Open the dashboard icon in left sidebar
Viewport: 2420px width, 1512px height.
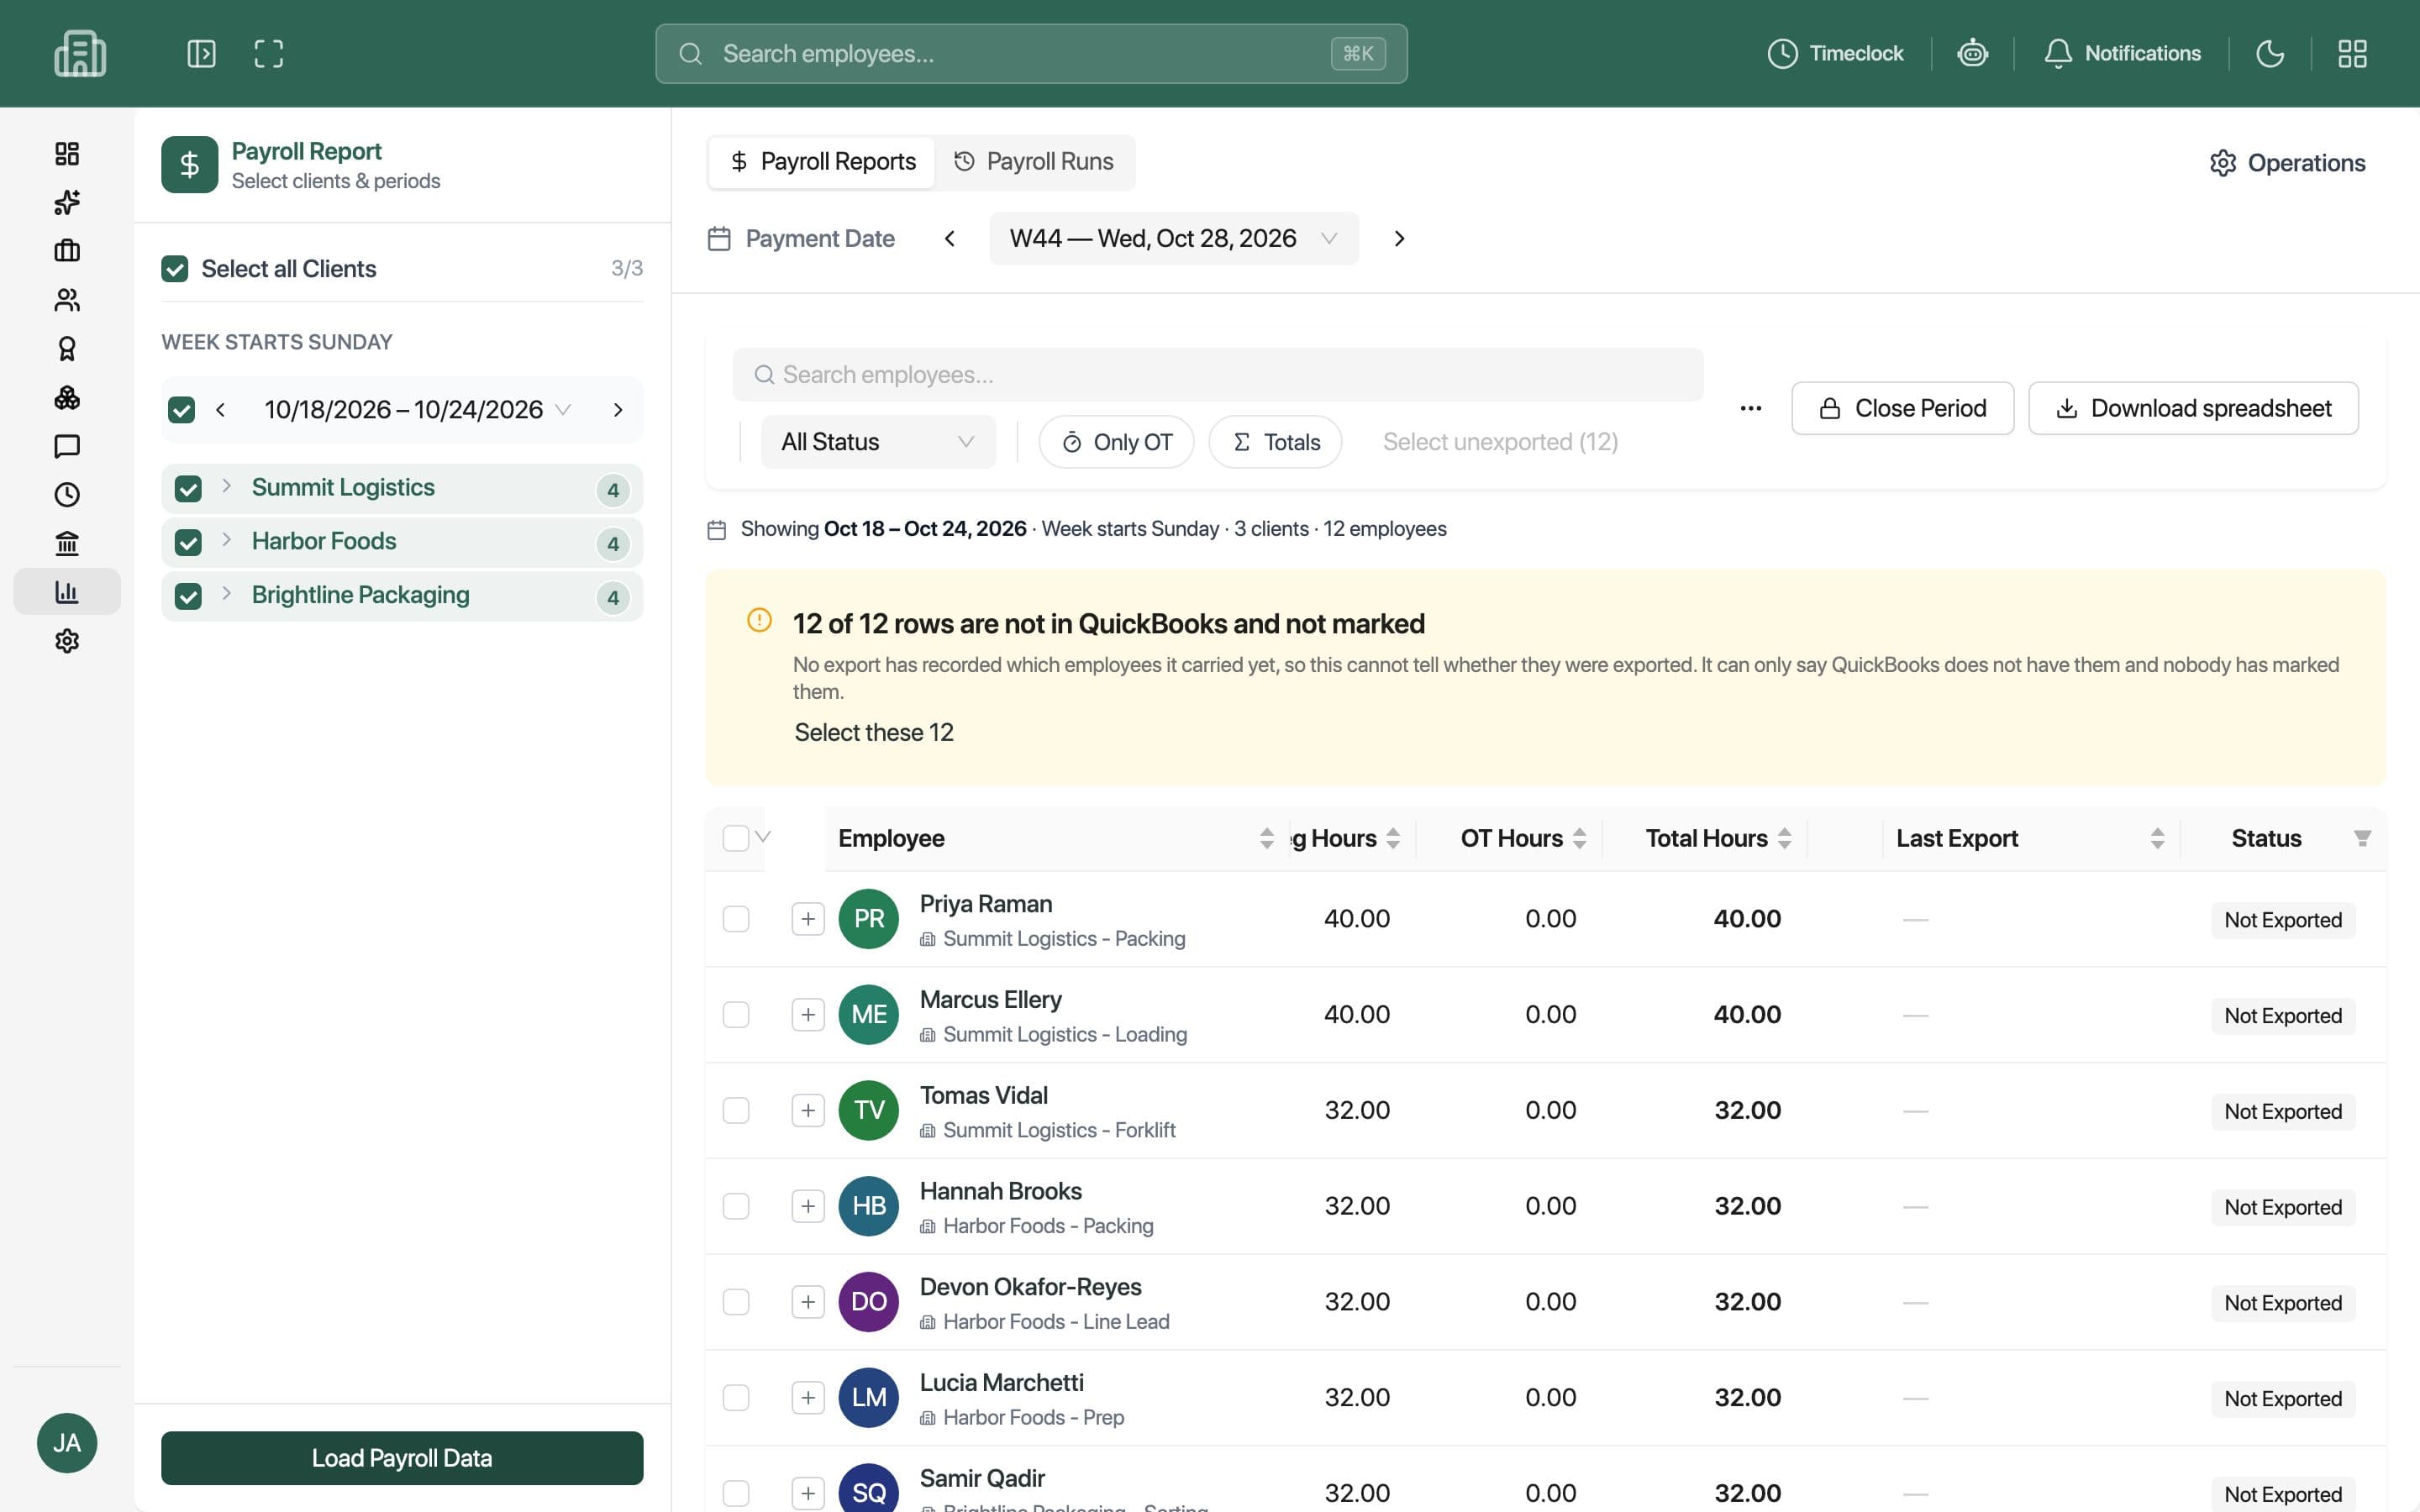click(67, 153)
